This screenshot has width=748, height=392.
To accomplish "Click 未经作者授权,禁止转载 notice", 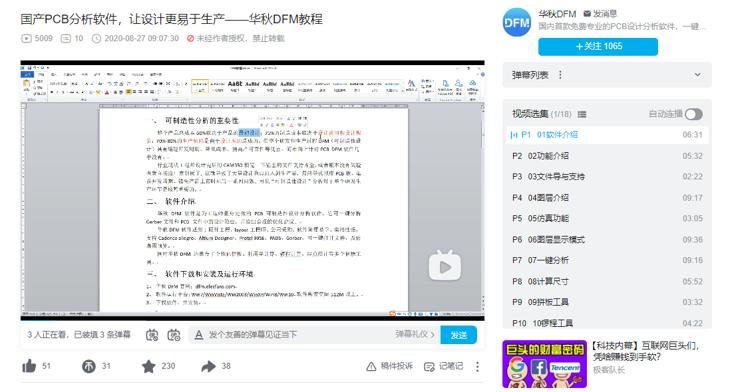I will tap(236, 38).
